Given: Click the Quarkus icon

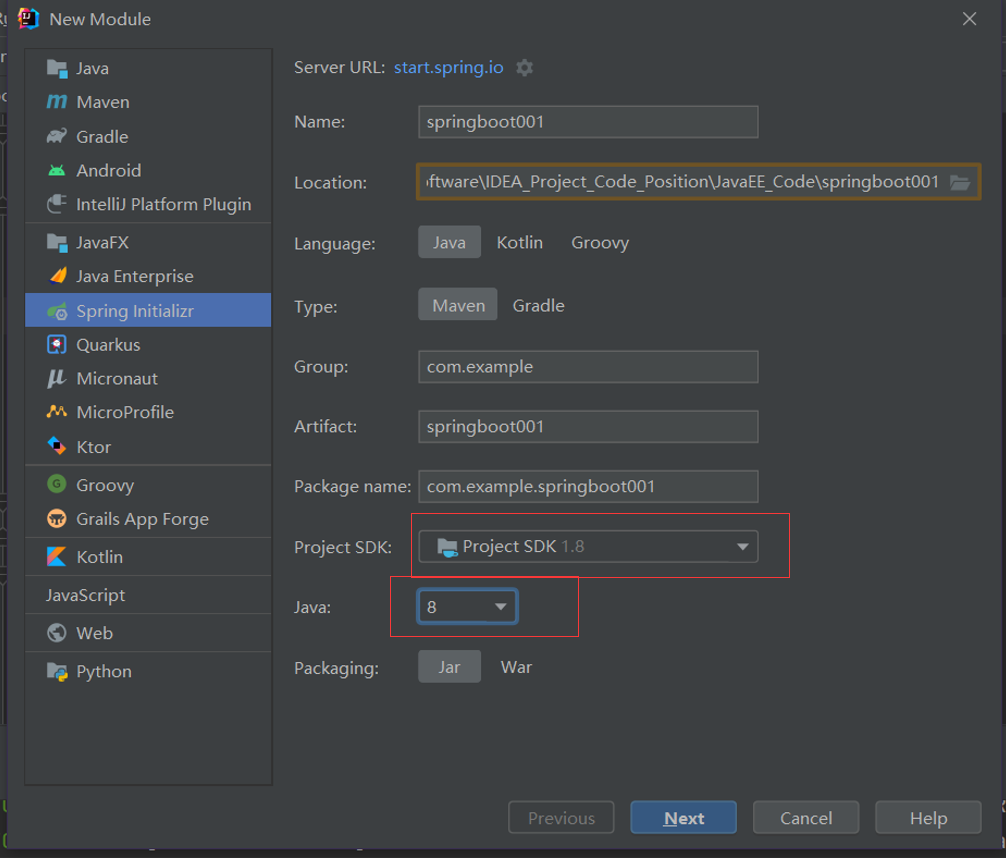Looking at the screenshot, I should tap(57, 345).
